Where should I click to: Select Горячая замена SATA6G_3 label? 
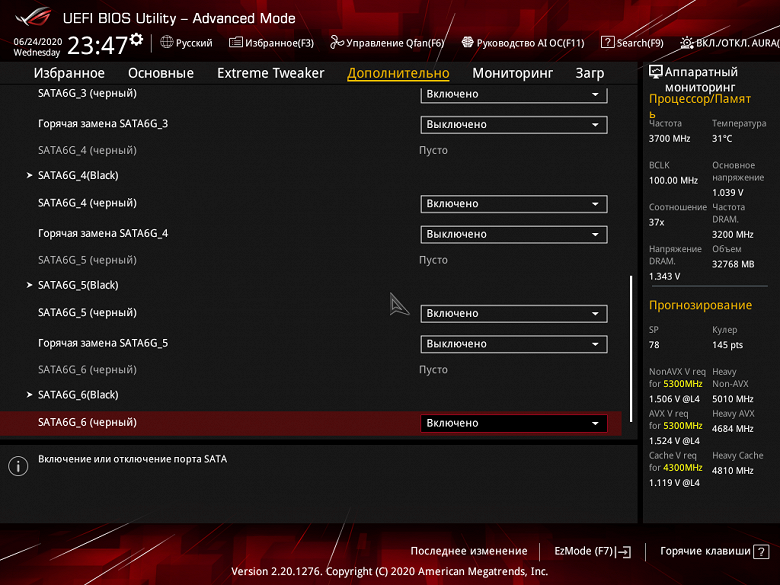[x=103, y=123]
